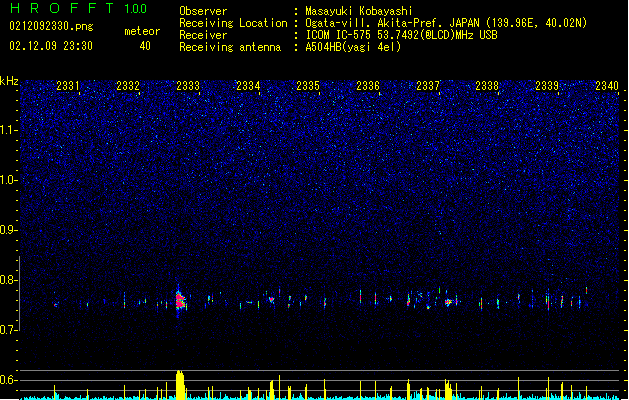The image size is (629, 400).
Task: Click the 2335 time marker
Action: tap(308, 86)
